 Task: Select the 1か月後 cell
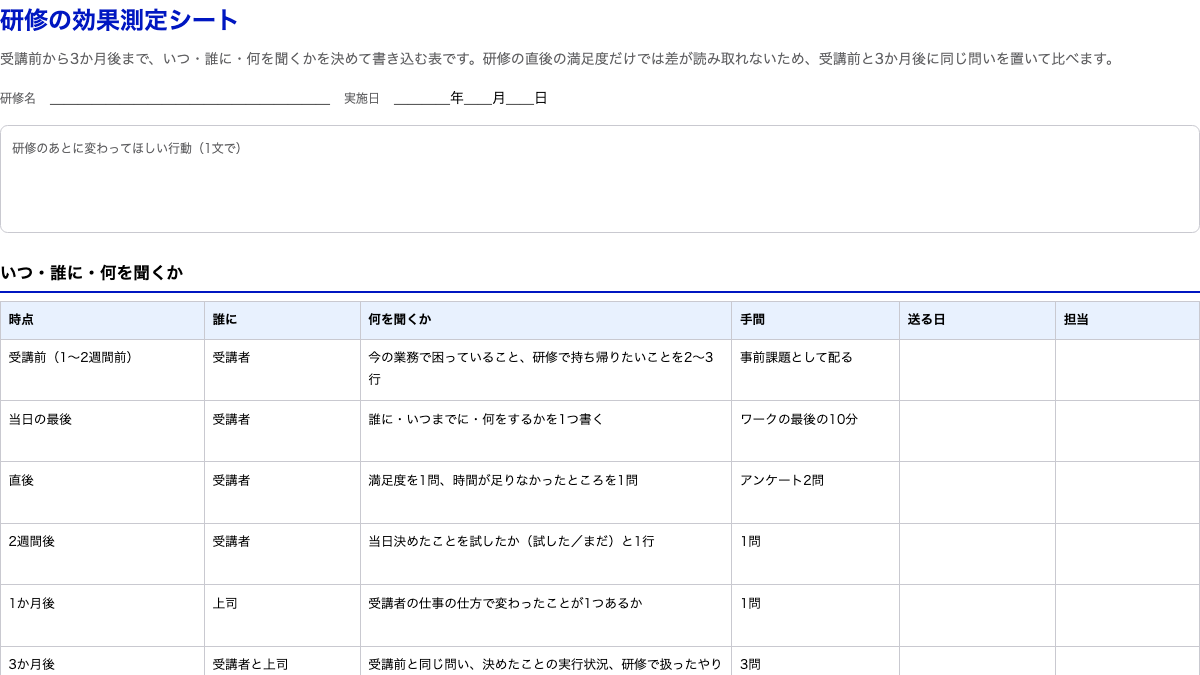click(x=103, y=616)
